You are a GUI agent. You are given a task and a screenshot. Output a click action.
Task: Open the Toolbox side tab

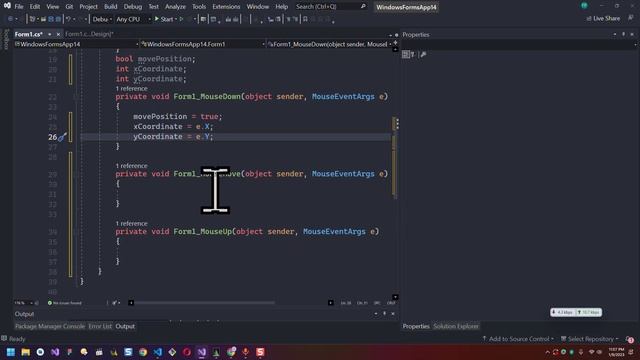(6, 39)
